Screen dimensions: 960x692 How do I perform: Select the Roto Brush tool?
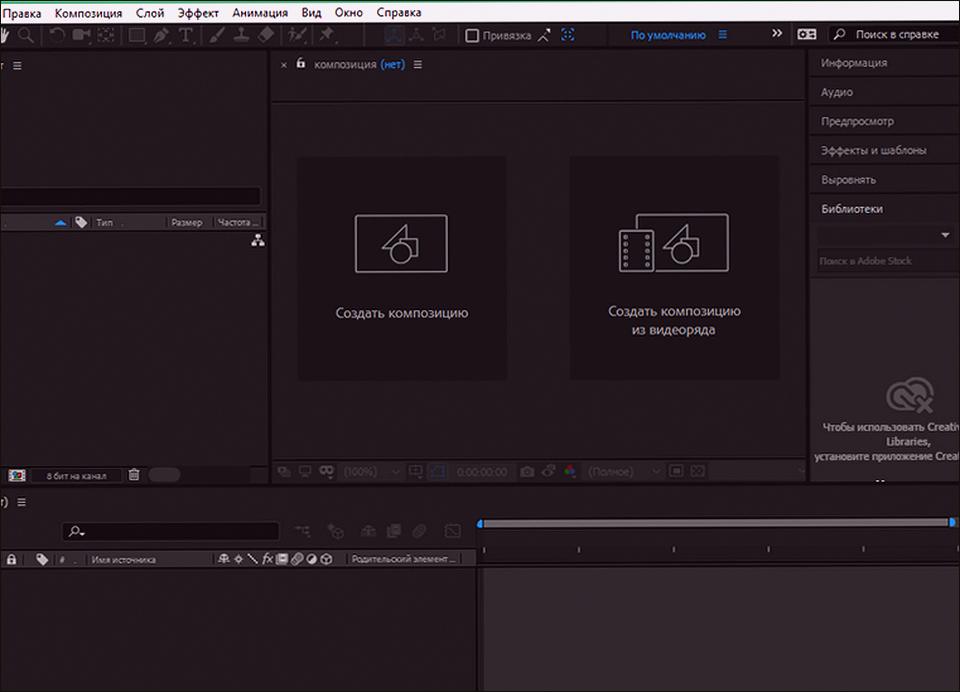(298, 35)
